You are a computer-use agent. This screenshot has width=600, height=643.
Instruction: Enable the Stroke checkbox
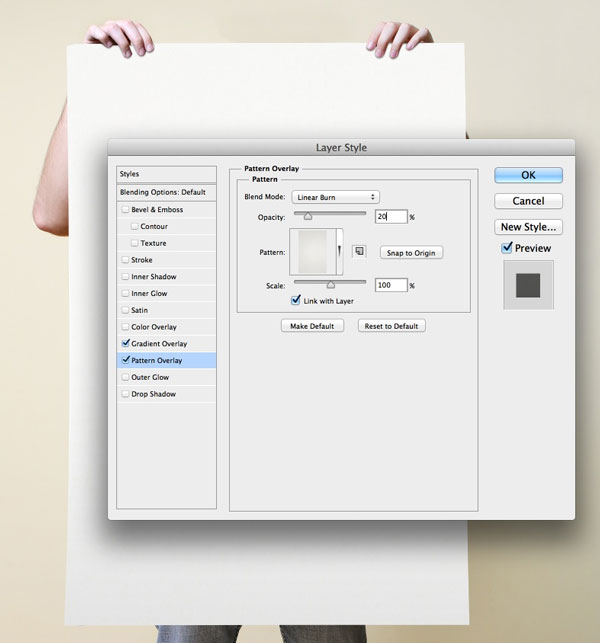[125, 260]
